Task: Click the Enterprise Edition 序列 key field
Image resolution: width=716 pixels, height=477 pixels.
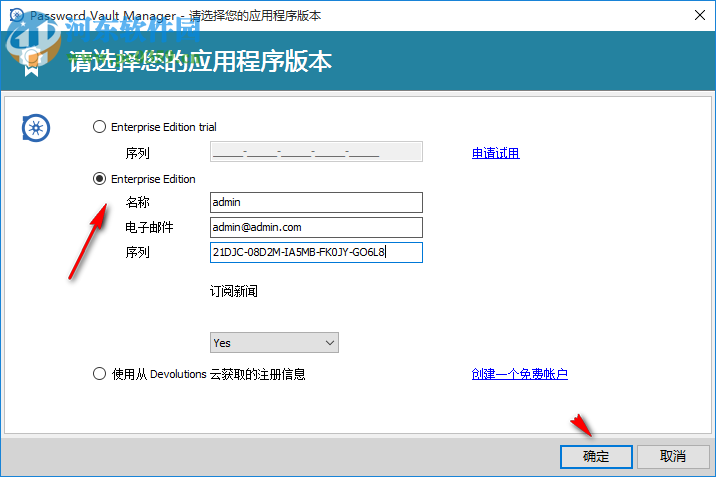Action: pos(316,252)
